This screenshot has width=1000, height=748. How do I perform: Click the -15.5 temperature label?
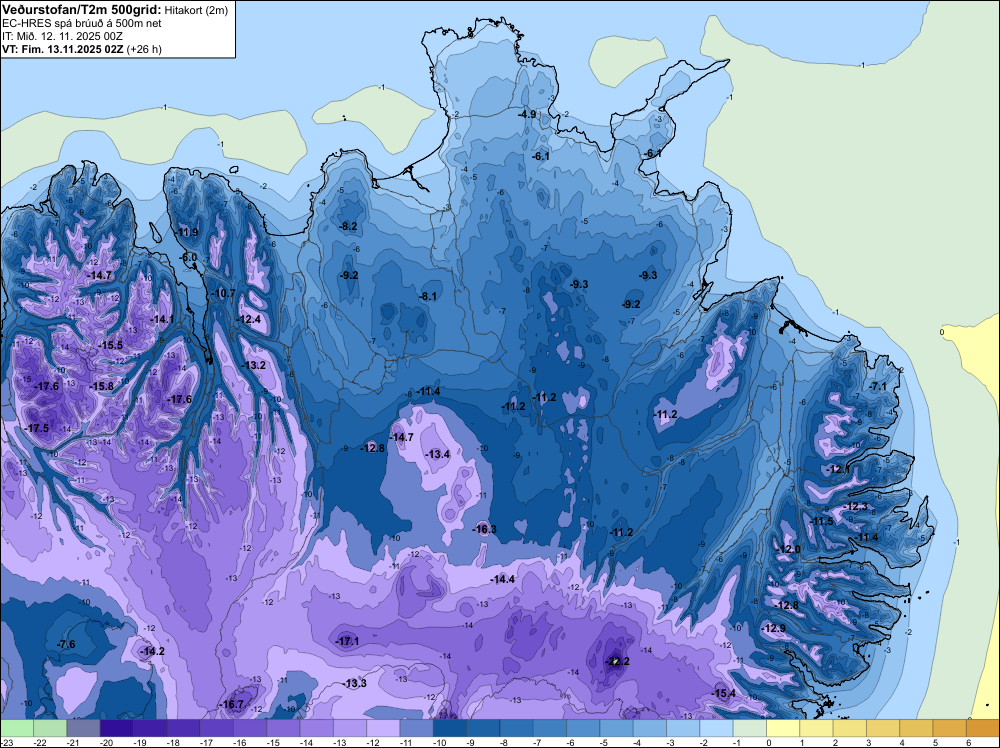tap(110, 345)
